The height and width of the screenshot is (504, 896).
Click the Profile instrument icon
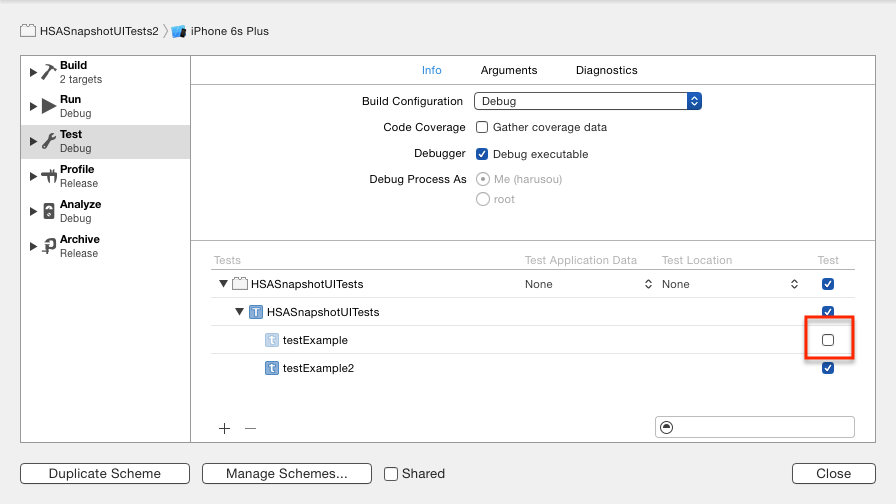coord(48,176)
